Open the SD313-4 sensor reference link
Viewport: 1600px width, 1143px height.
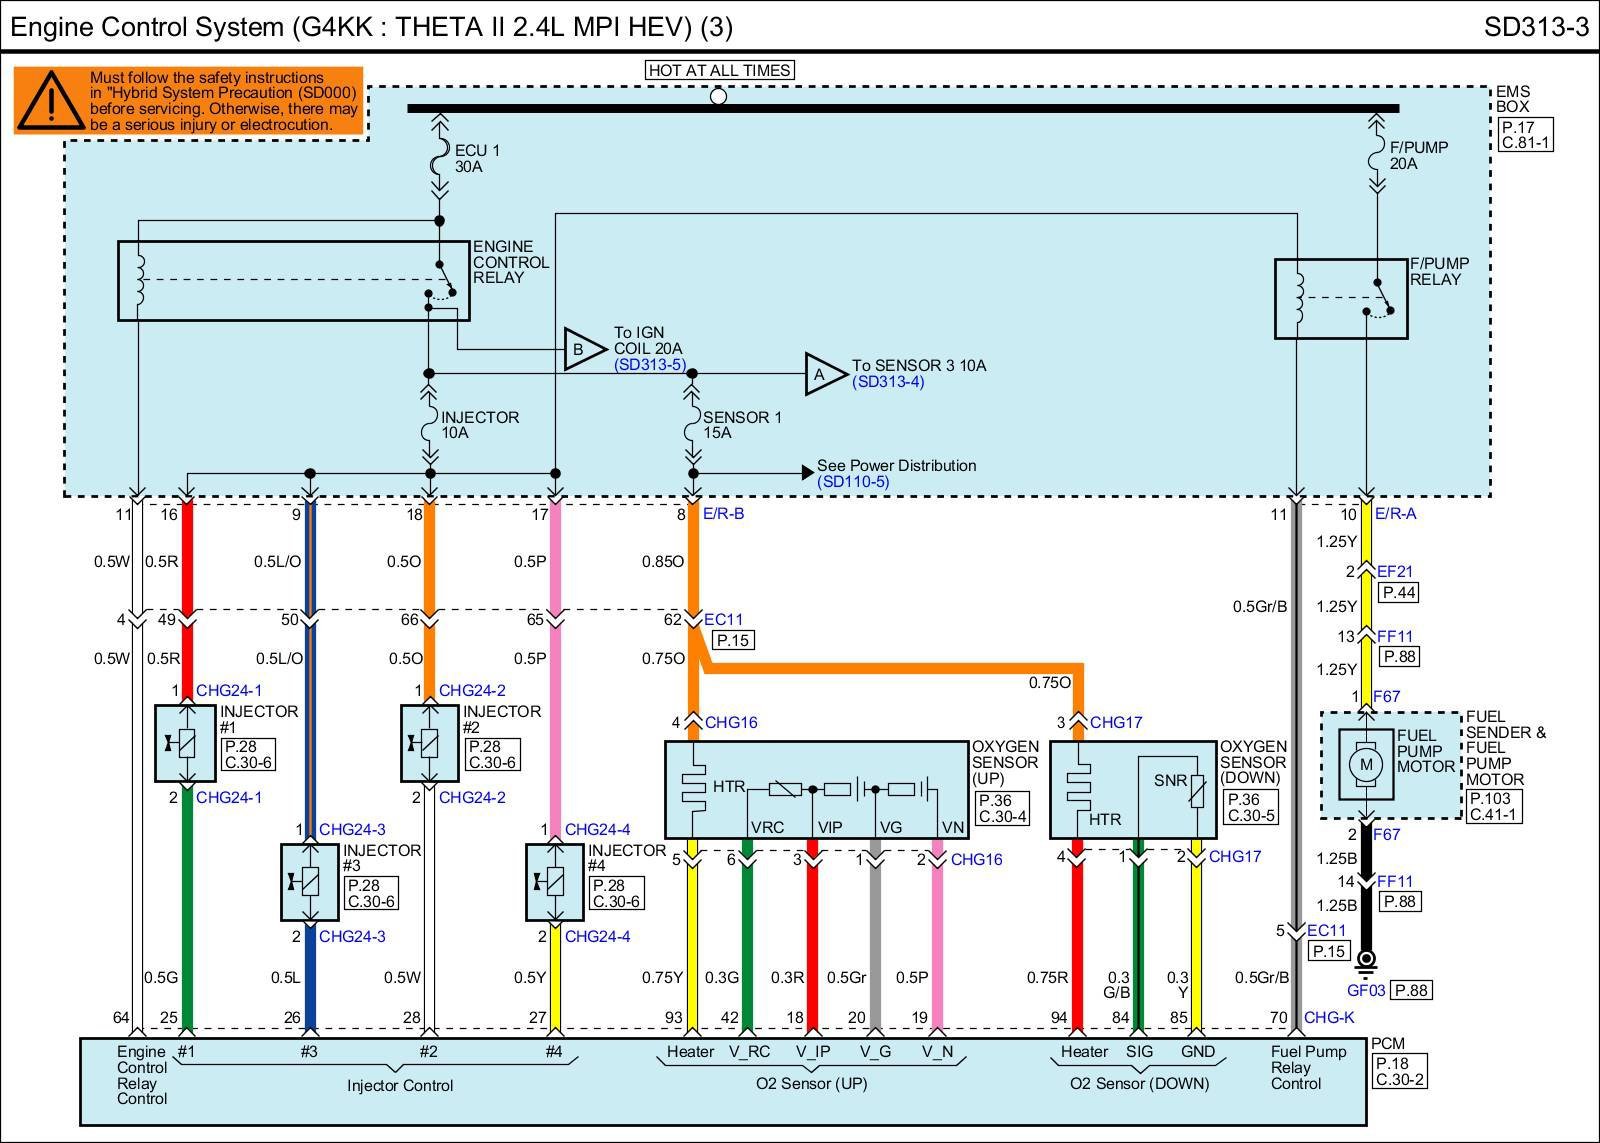tap(888, 382)
